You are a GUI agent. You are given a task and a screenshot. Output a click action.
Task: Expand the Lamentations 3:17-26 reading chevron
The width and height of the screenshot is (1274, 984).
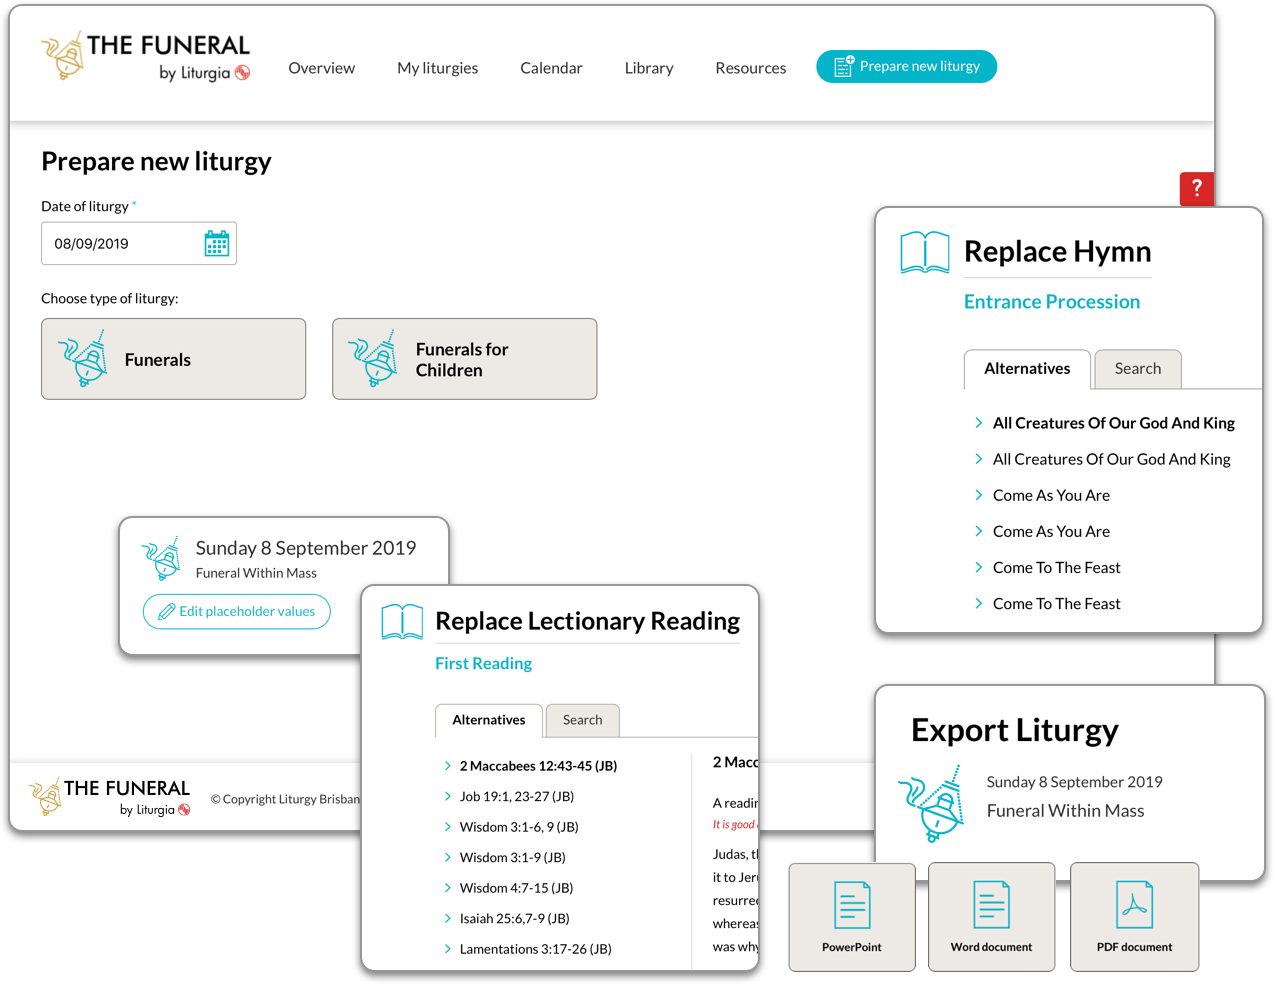pos(448,949)
